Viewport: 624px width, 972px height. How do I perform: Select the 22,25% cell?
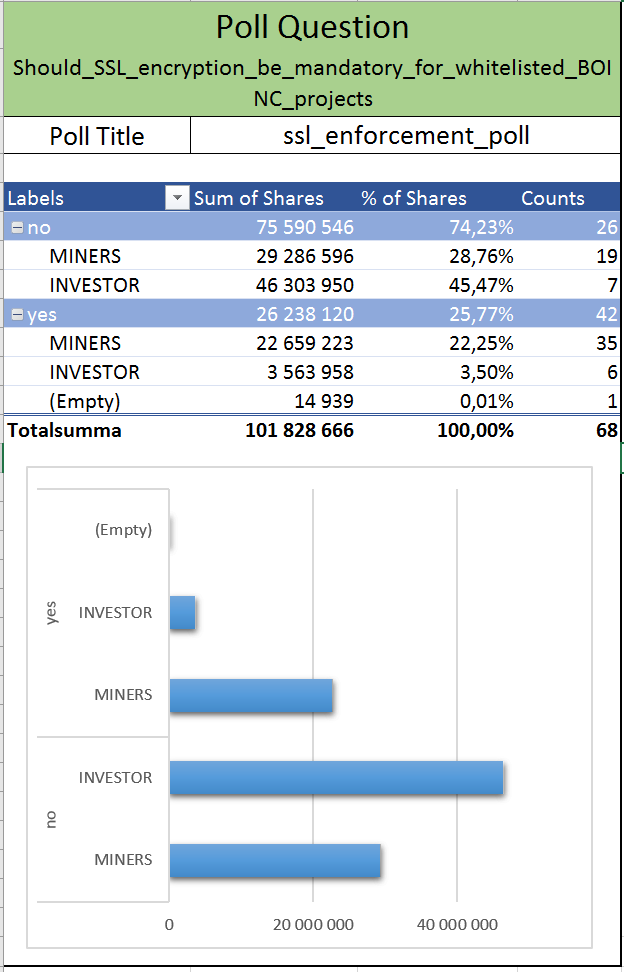tap(481, 343)
